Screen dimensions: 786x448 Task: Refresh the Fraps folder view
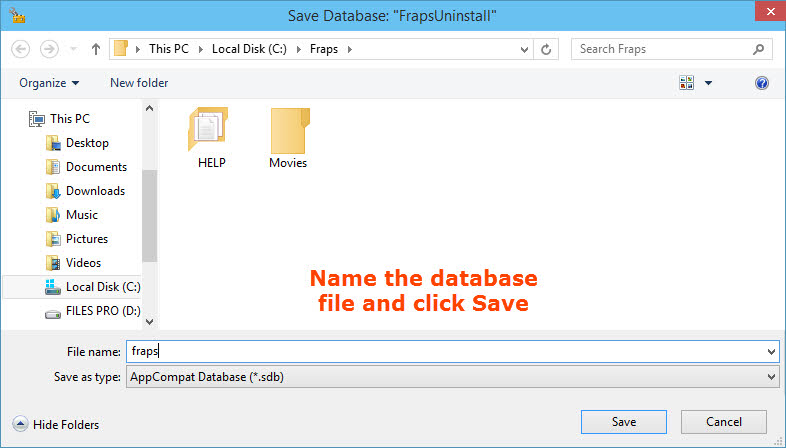click(x=546, y=49)
